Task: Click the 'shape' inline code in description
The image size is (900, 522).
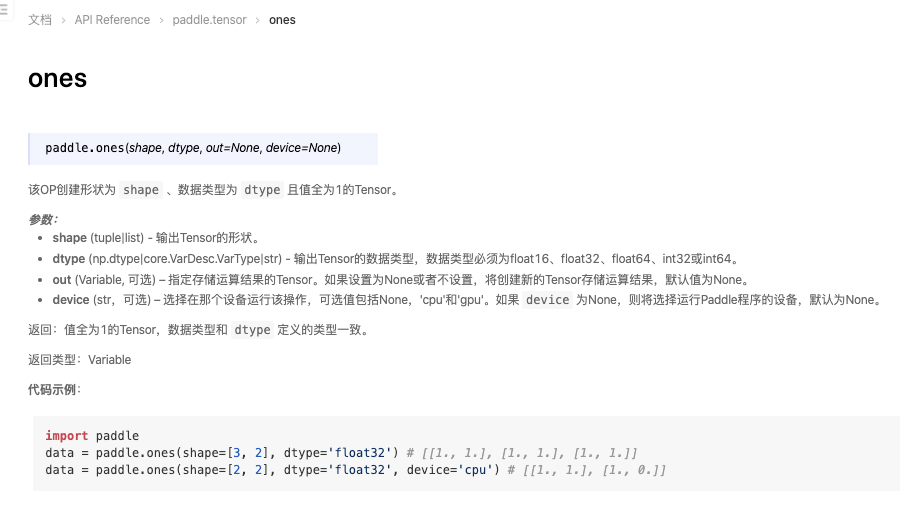Action: (141, 190)
